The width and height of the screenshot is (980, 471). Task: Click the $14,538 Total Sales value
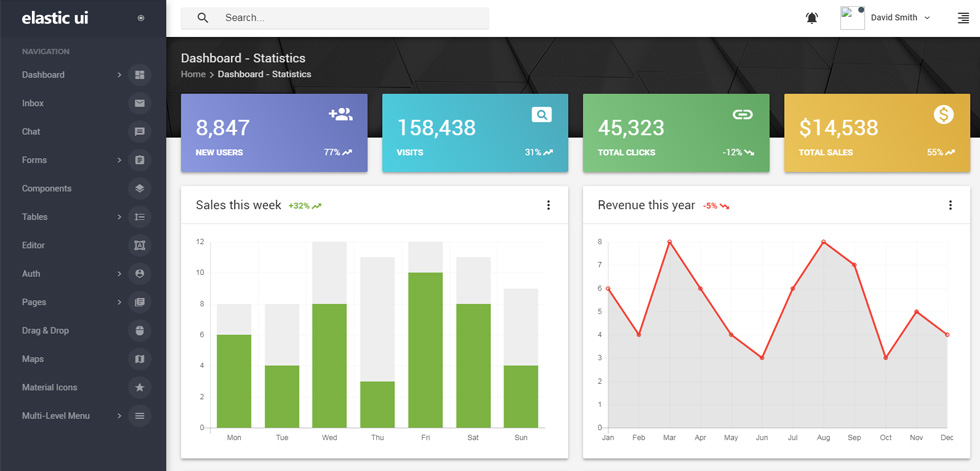coord(839,127)
